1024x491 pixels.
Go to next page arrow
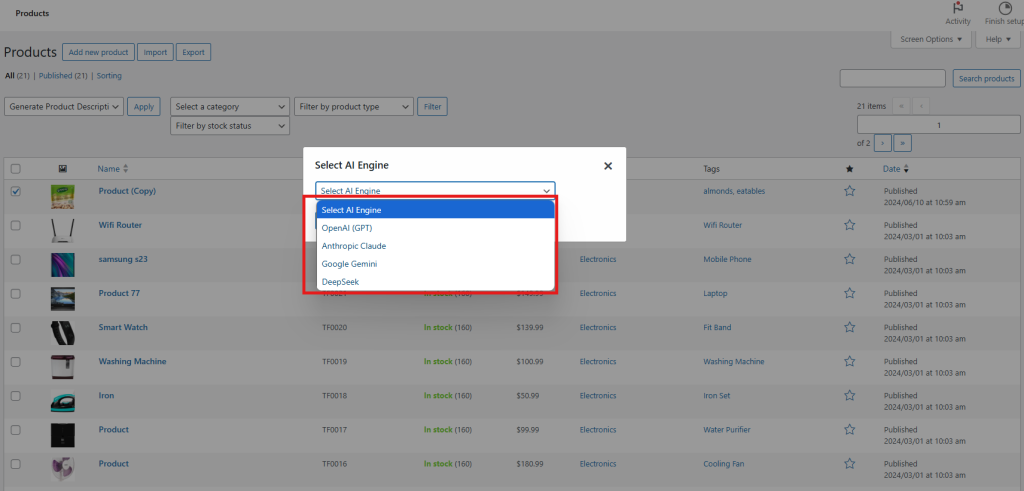click(x=882, y=143)
